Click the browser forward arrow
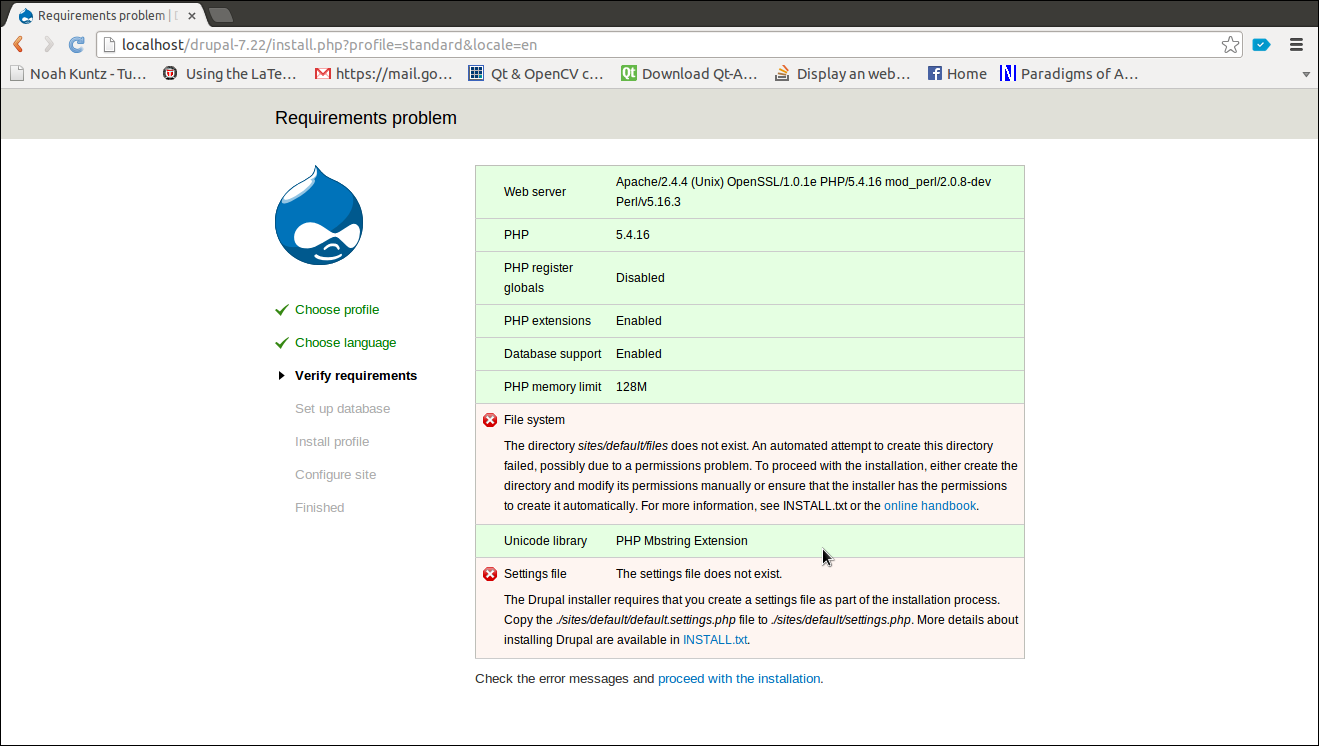The height and width of the screenshot is (746, 1319). click(x=47, y=44)
